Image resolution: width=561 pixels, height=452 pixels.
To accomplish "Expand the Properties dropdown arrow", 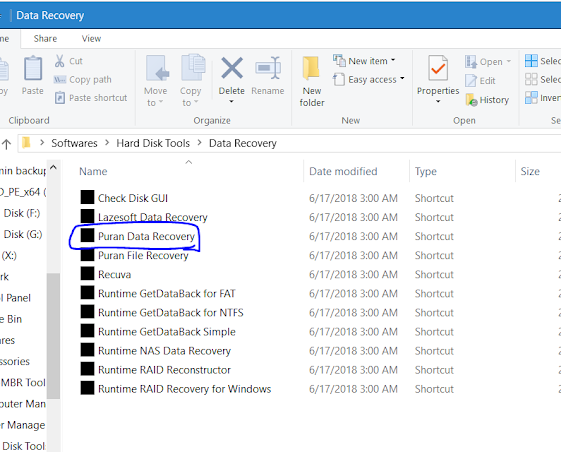I will (x=438, y=102).
